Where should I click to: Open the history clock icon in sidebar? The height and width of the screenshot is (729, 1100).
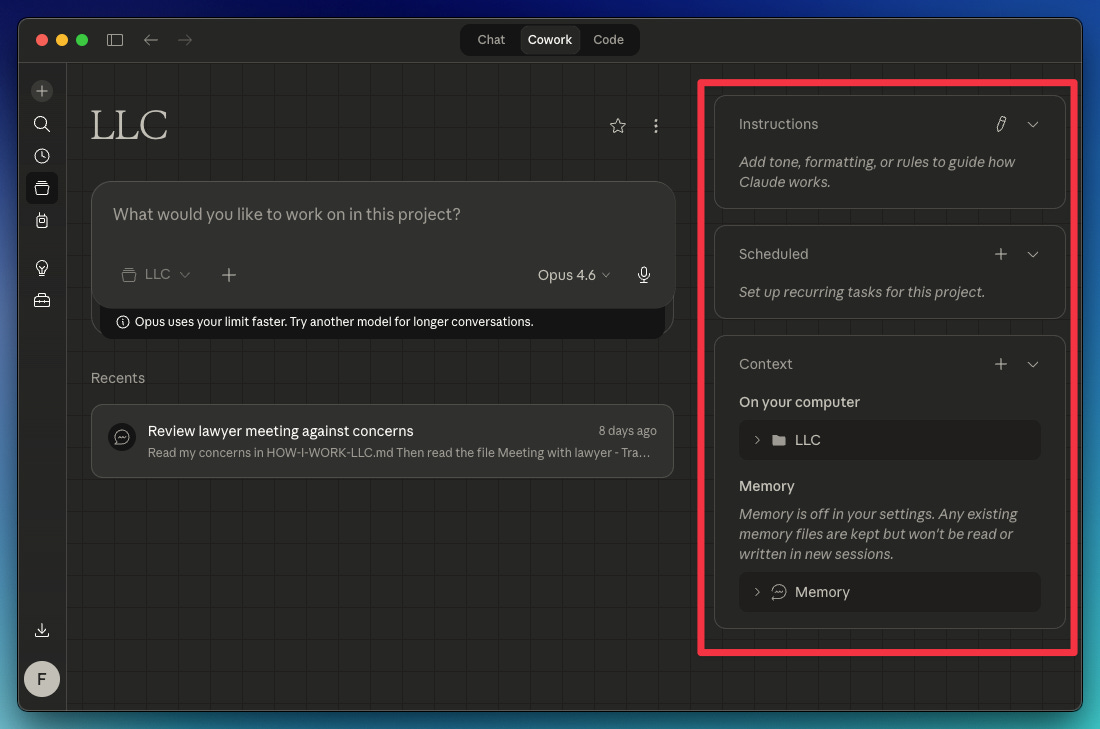click(x=42, y=156)
